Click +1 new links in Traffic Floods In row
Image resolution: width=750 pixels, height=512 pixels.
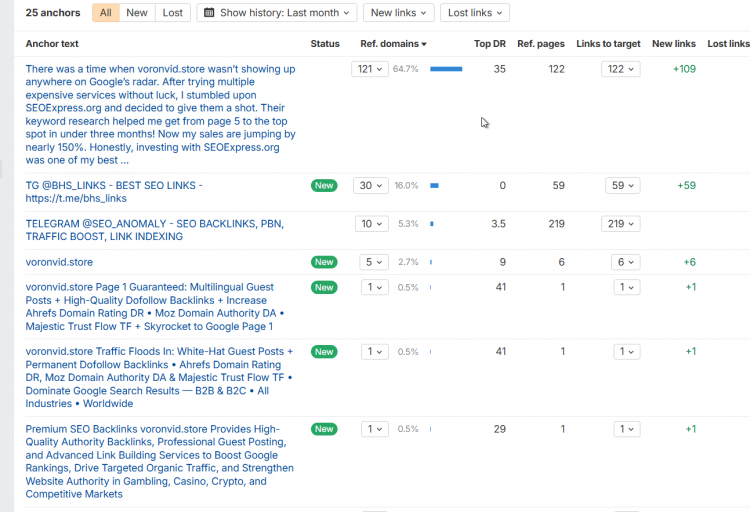[691, 352]
